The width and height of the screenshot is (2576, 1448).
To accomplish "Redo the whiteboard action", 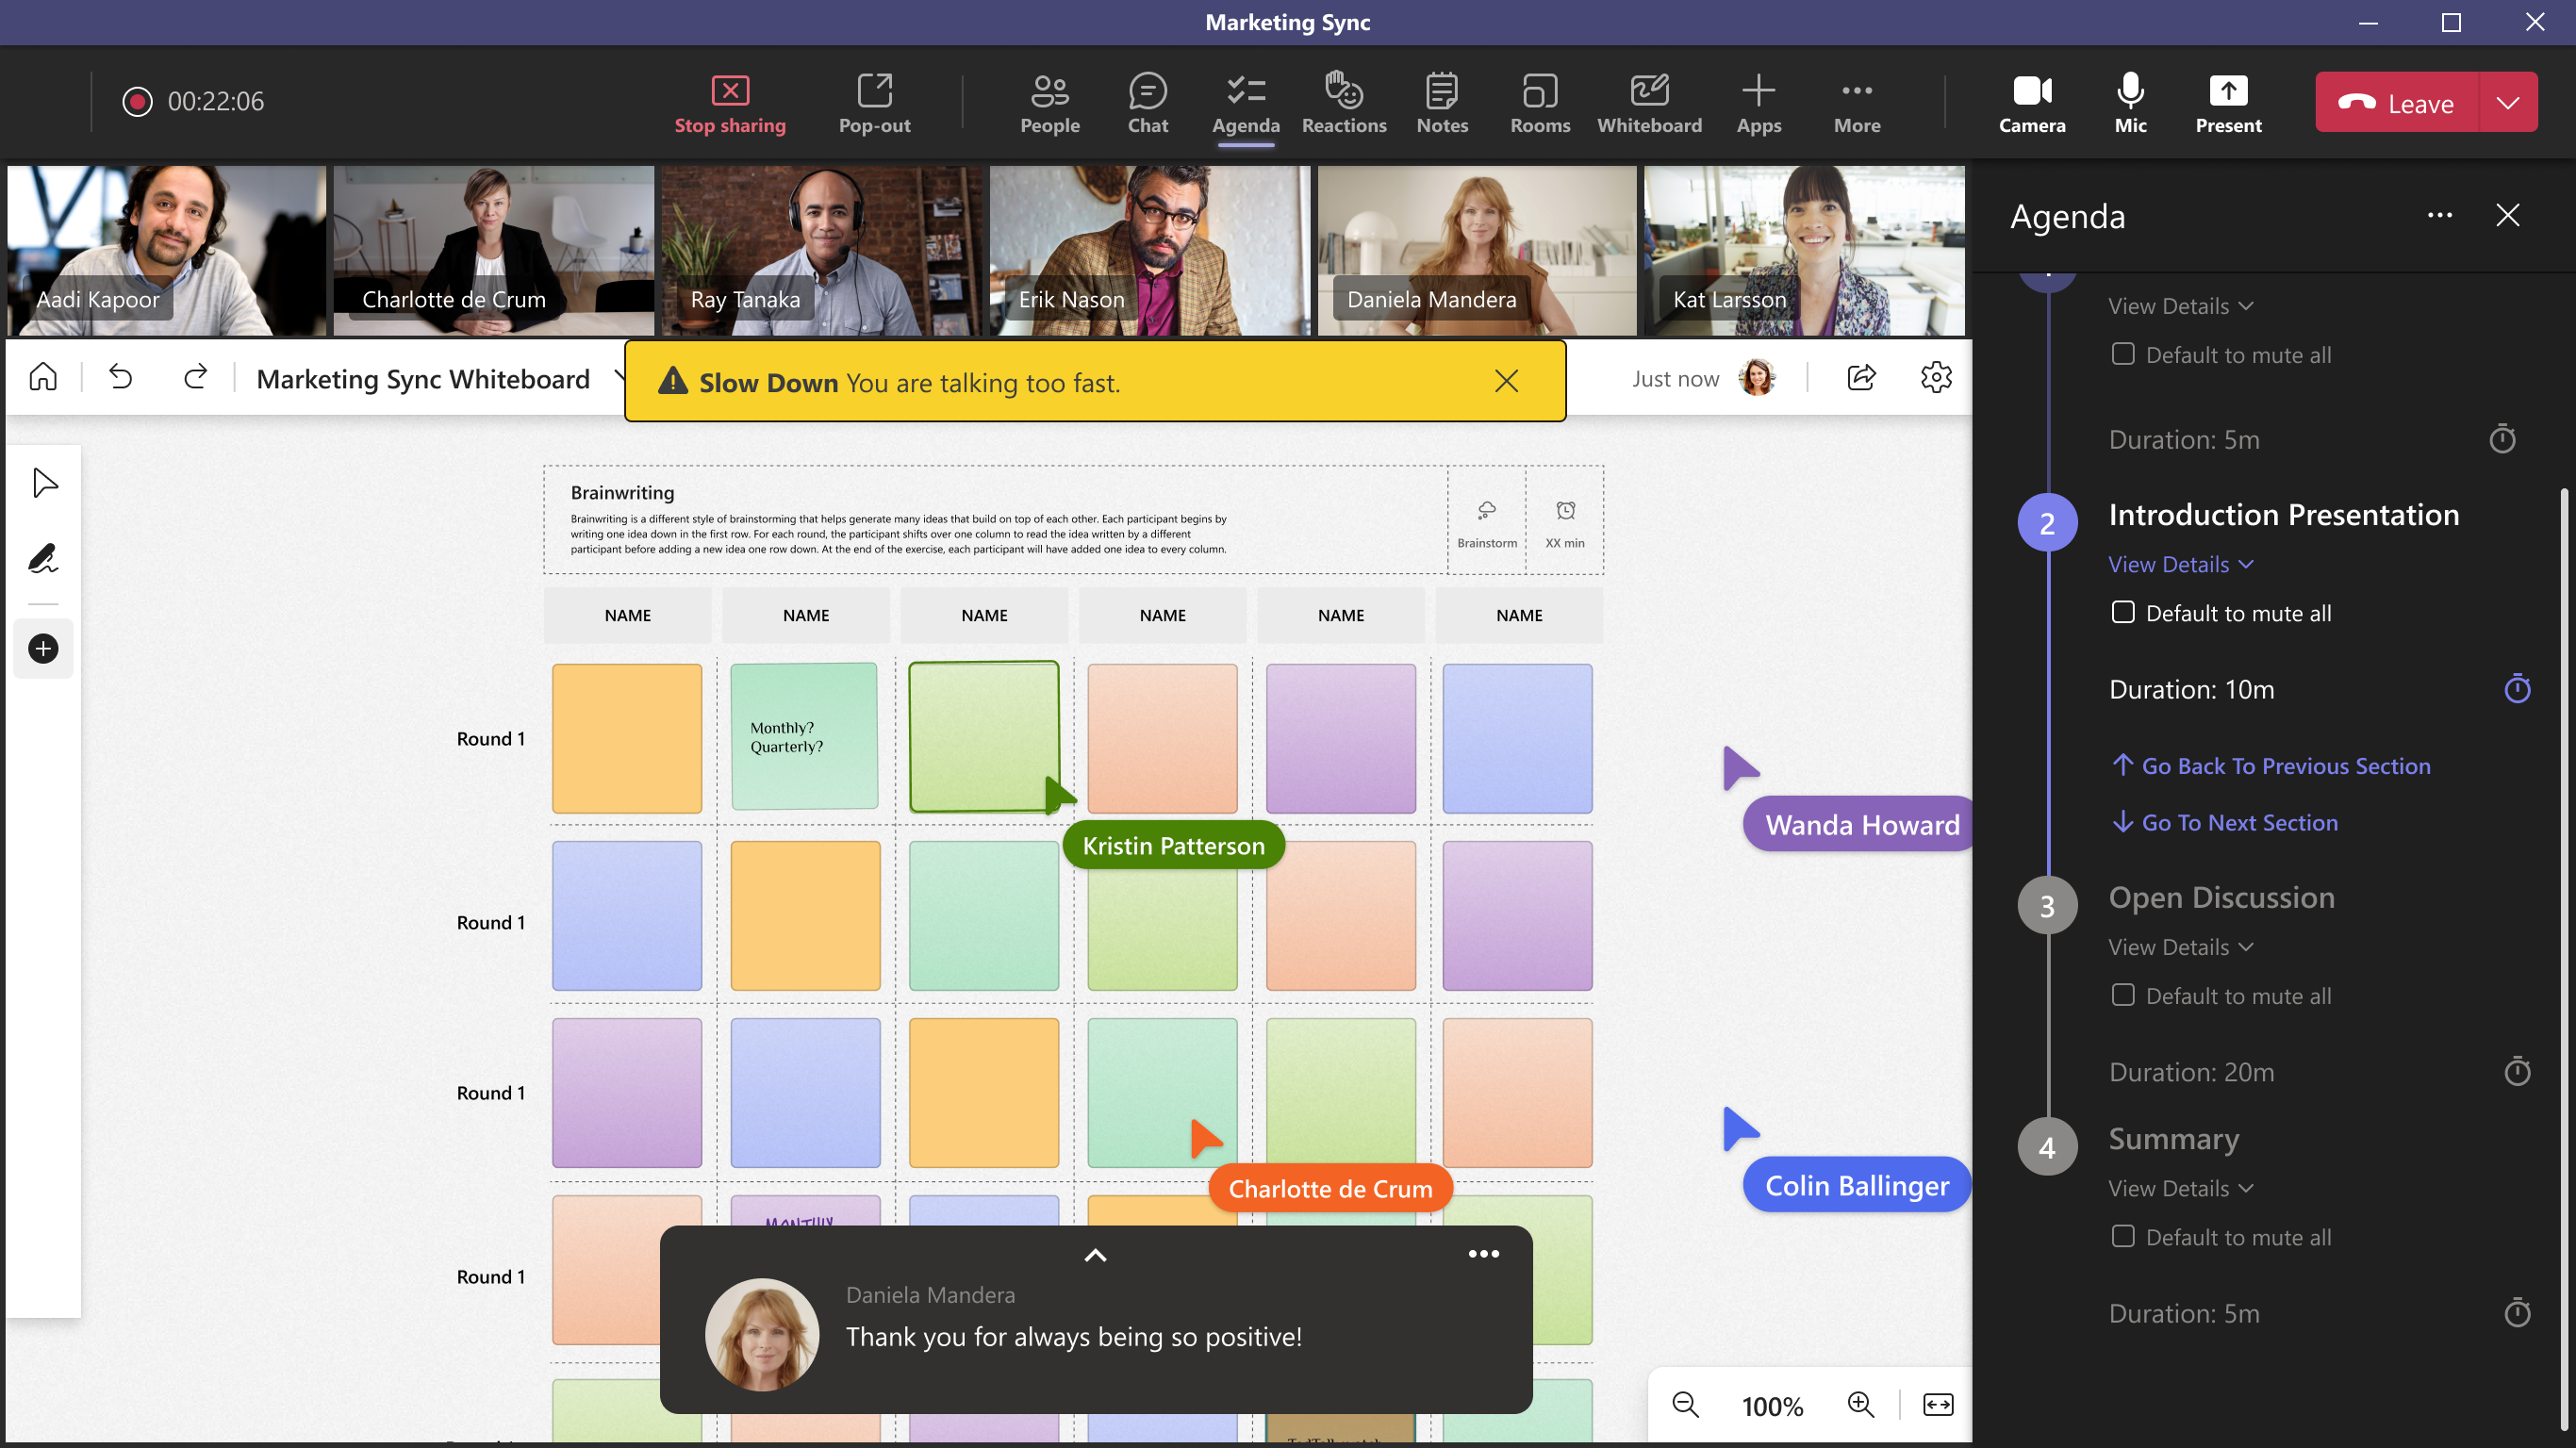I will [x=195, y=378].
